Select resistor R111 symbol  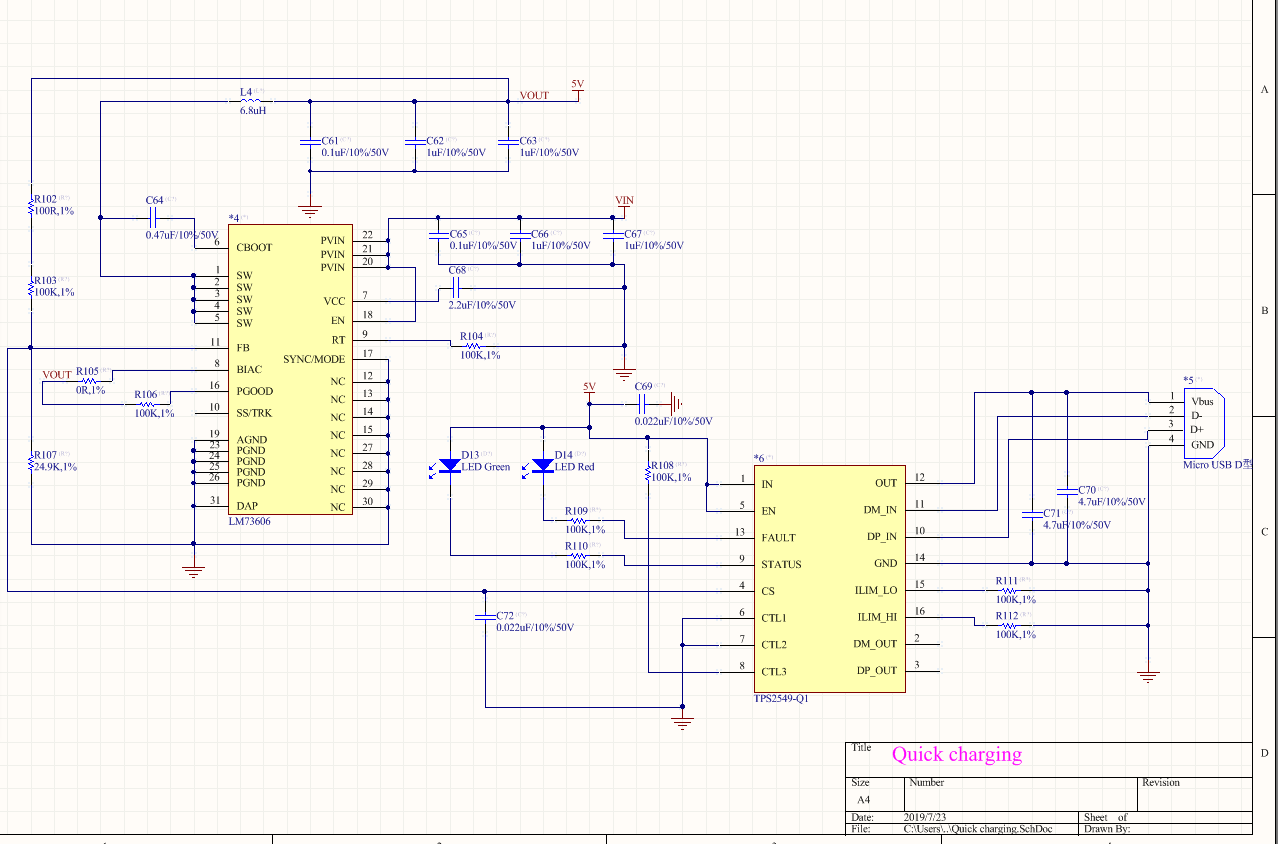tap(1007, 590)
